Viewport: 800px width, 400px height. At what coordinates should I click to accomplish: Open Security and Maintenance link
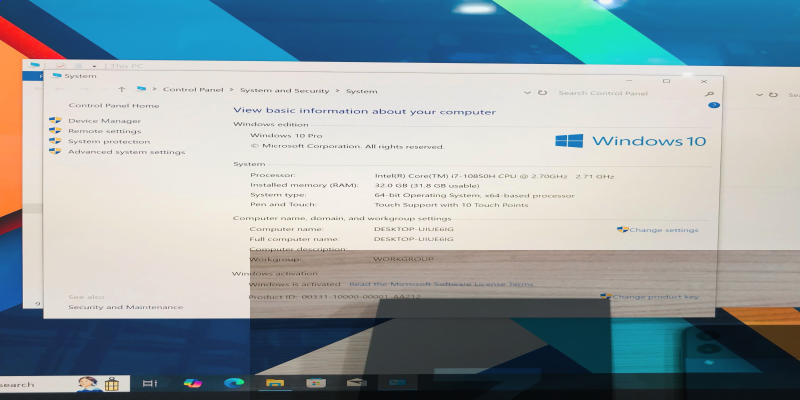click(x=126, y=307)
